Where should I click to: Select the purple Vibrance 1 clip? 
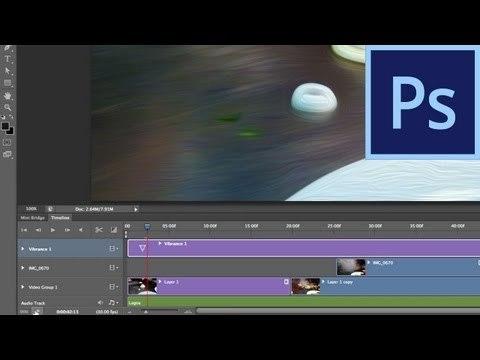(x=303, y=248)
